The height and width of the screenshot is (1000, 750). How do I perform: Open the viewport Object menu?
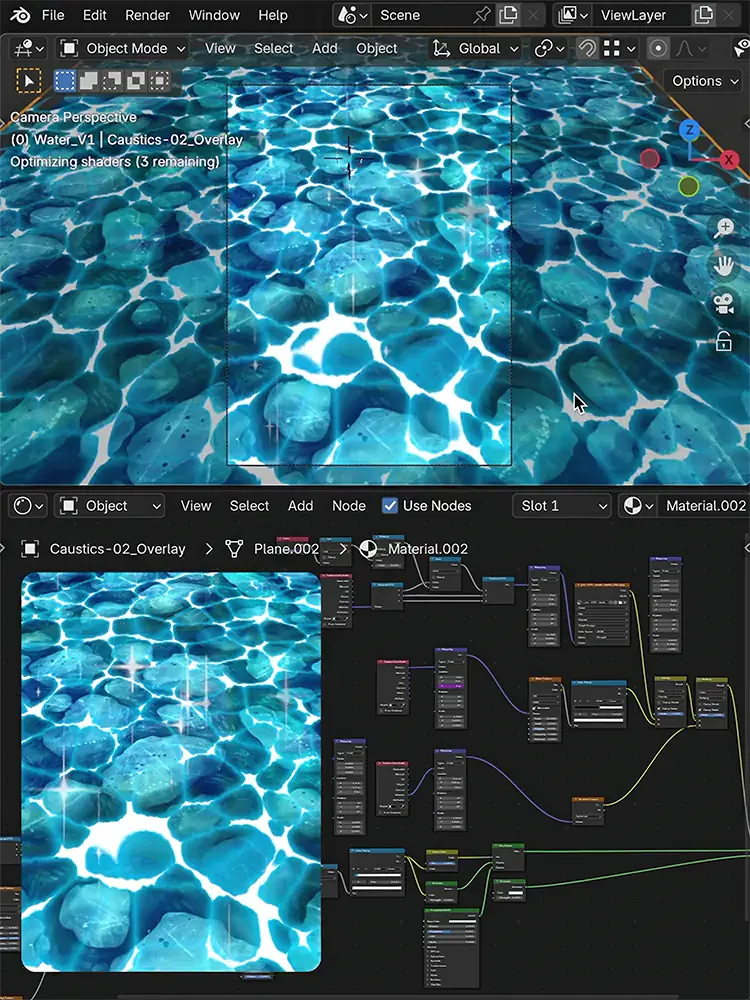point(376,48)
